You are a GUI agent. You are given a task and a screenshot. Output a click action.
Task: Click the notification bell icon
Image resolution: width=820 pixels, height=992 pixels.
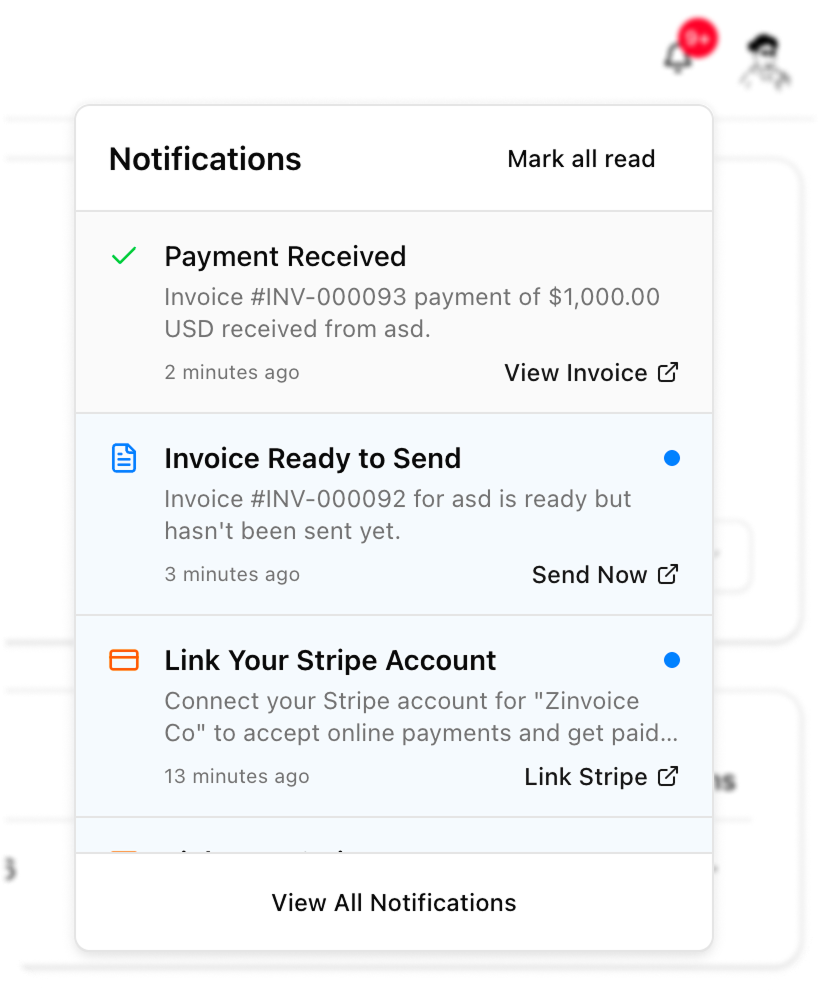[678, 56]
